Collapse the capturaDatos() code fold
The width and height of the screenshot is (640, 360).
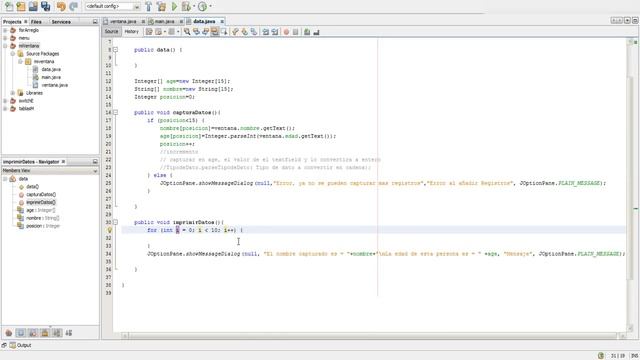[x=116, y=112]
